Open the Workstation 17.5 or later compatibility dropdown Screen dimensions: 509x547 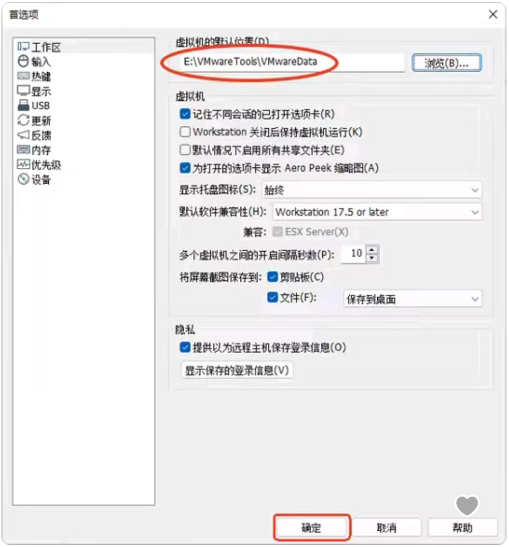click(377, 212)
